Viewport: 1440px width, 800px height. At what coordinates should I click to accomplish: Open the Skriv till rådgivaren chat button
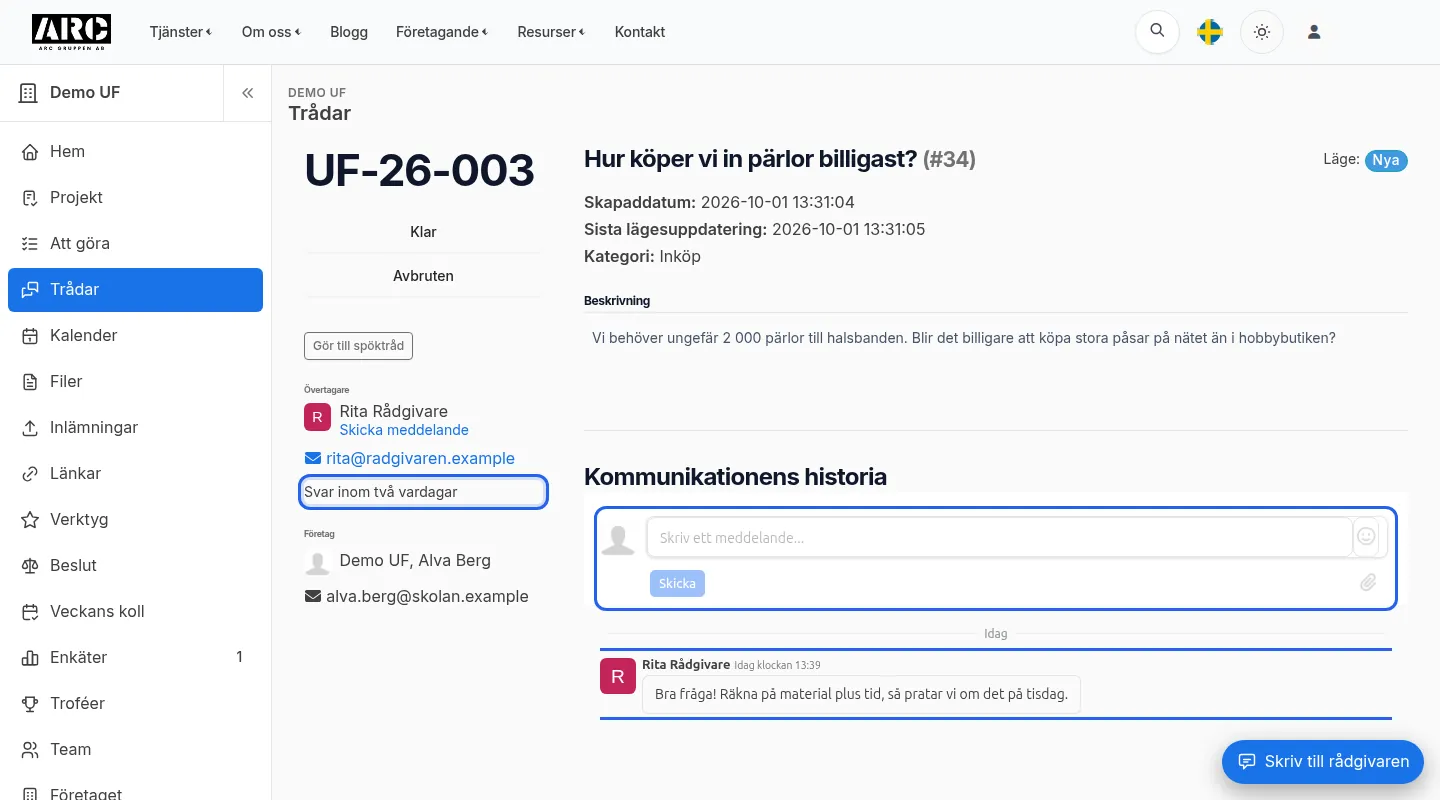pos(1323,761)
